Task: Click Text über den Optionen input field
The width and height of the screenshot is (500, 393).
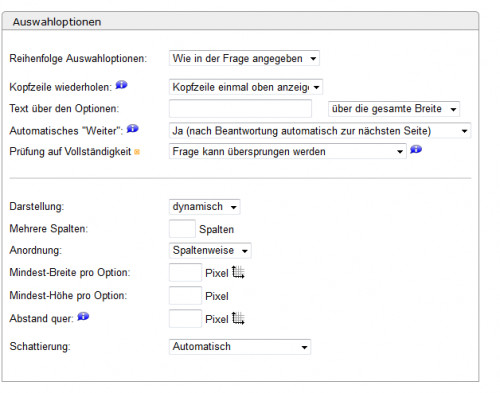Action: point(240,108)
